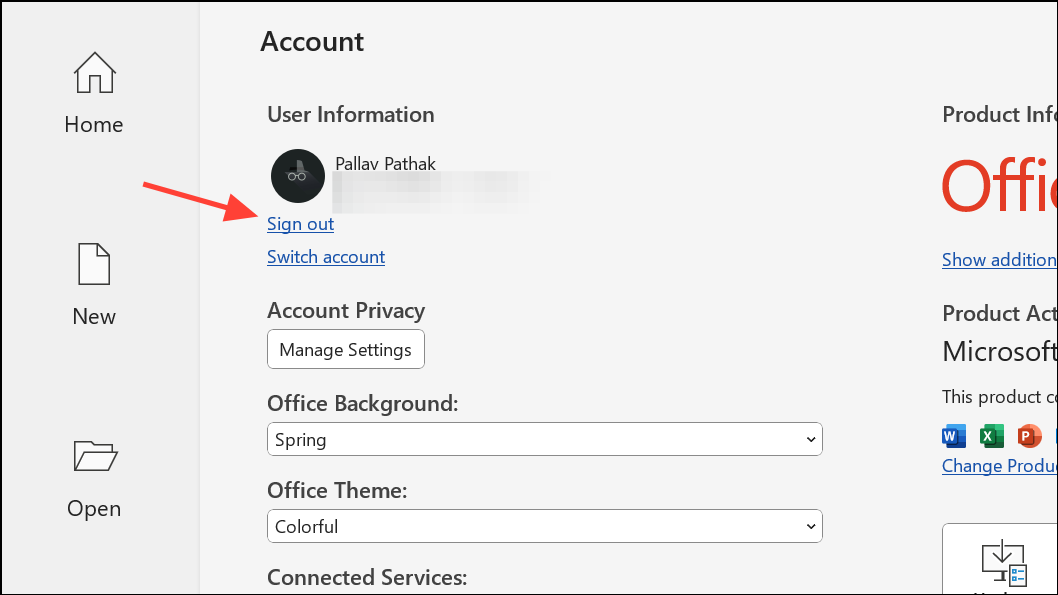Click the Excel app icon
Viewport: 1058px width, 595px height.
pyautogui.click(x=992, y=436)
